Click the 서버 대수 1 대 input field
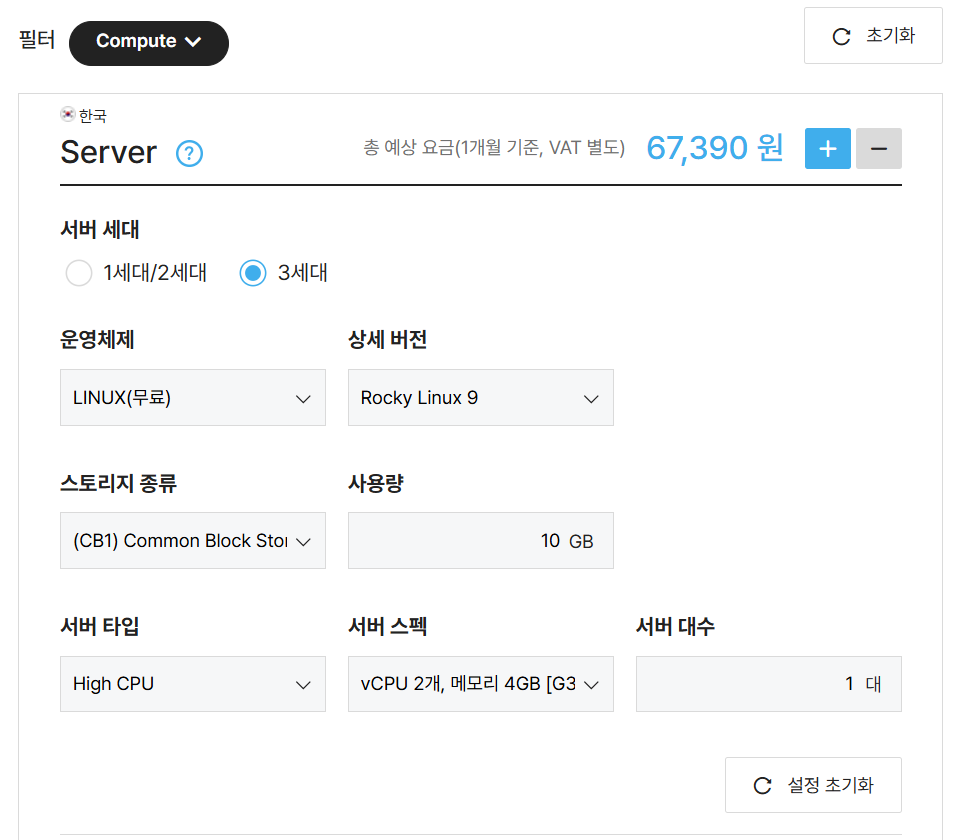956x840 pixels. pyautogui.click(x=768, y=684)
